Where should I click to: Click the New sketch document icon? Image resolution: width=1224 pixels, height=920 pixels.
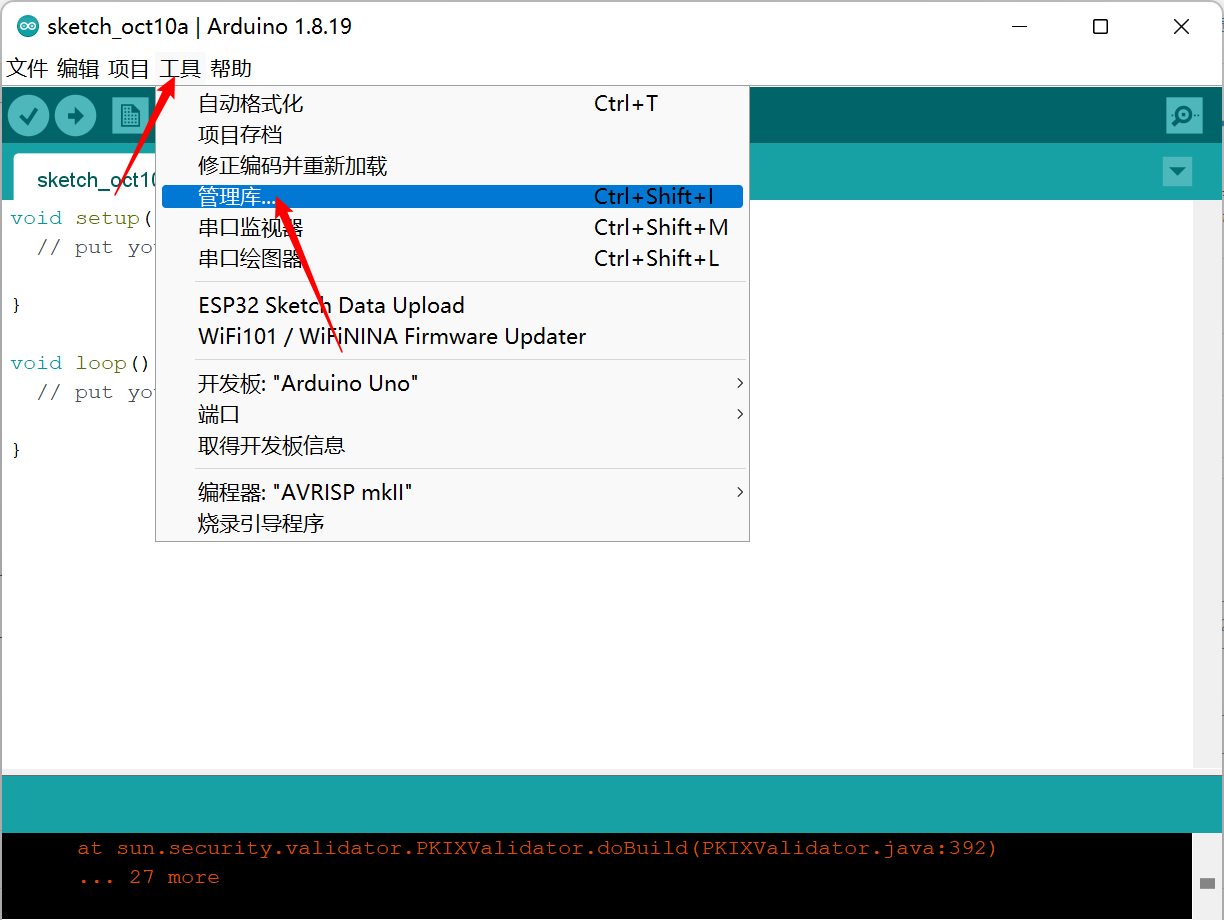click(129, 116)
